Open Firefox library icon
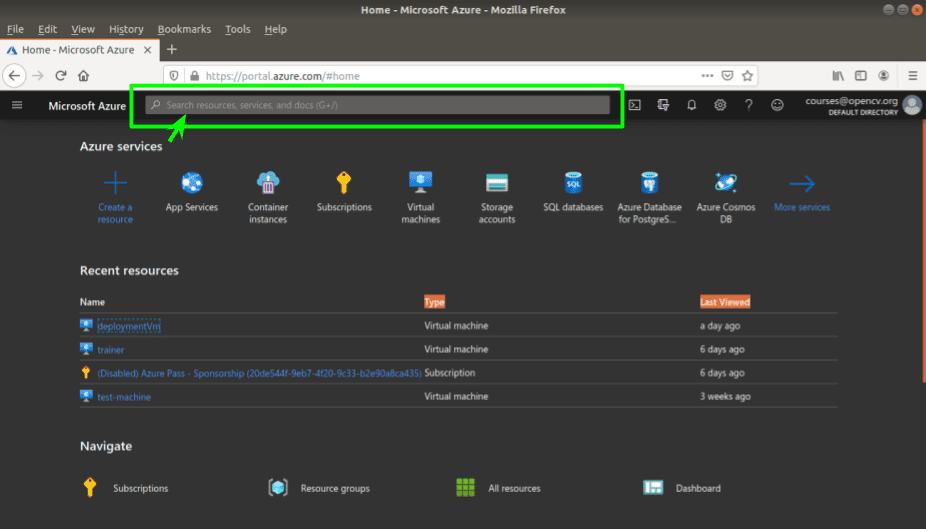 tap(838, 76)
